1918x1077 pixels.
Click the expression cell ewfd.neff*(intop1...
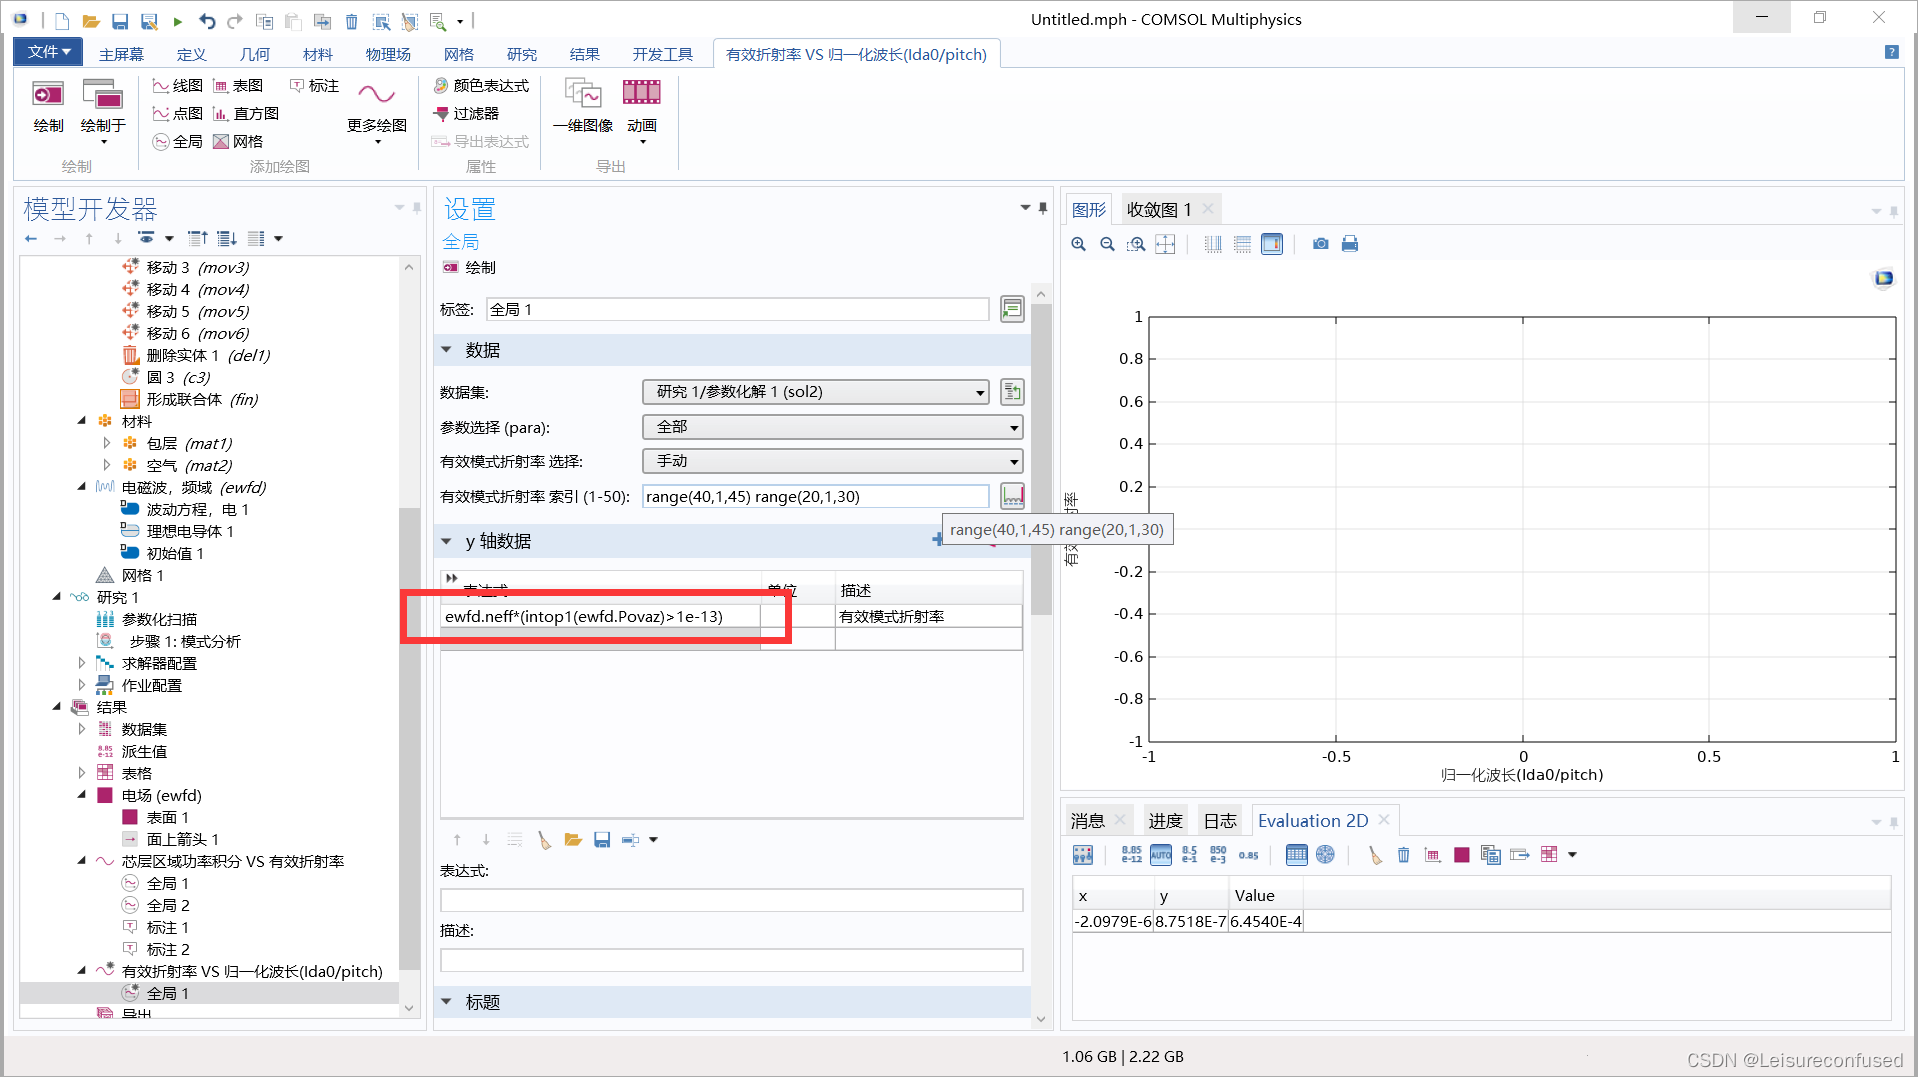pos(600,616)
